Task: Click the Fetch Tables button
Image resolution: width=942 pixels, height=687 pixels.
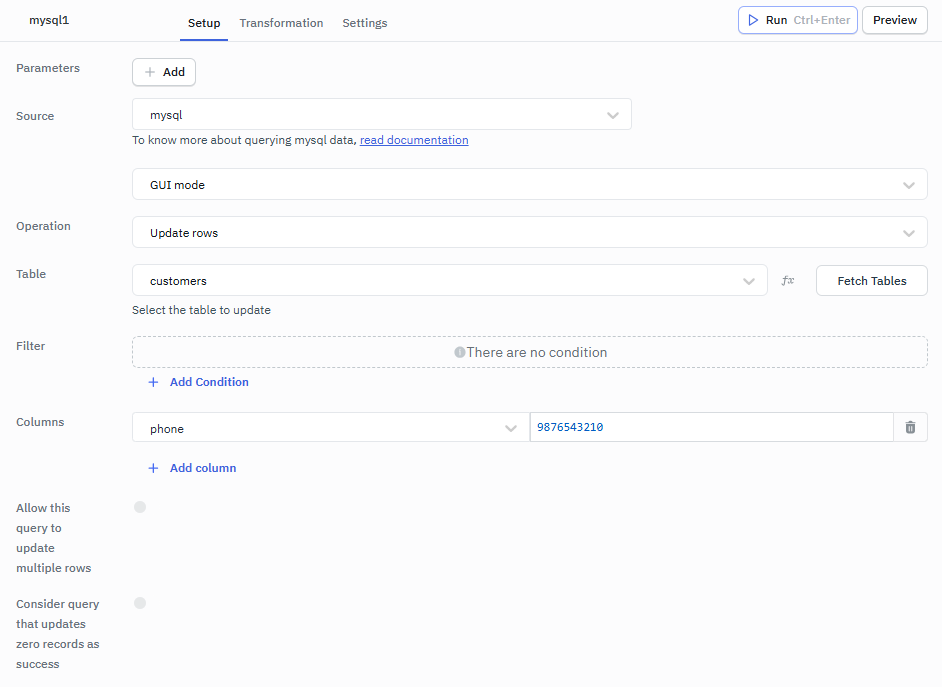Action: tap(871, 280)
